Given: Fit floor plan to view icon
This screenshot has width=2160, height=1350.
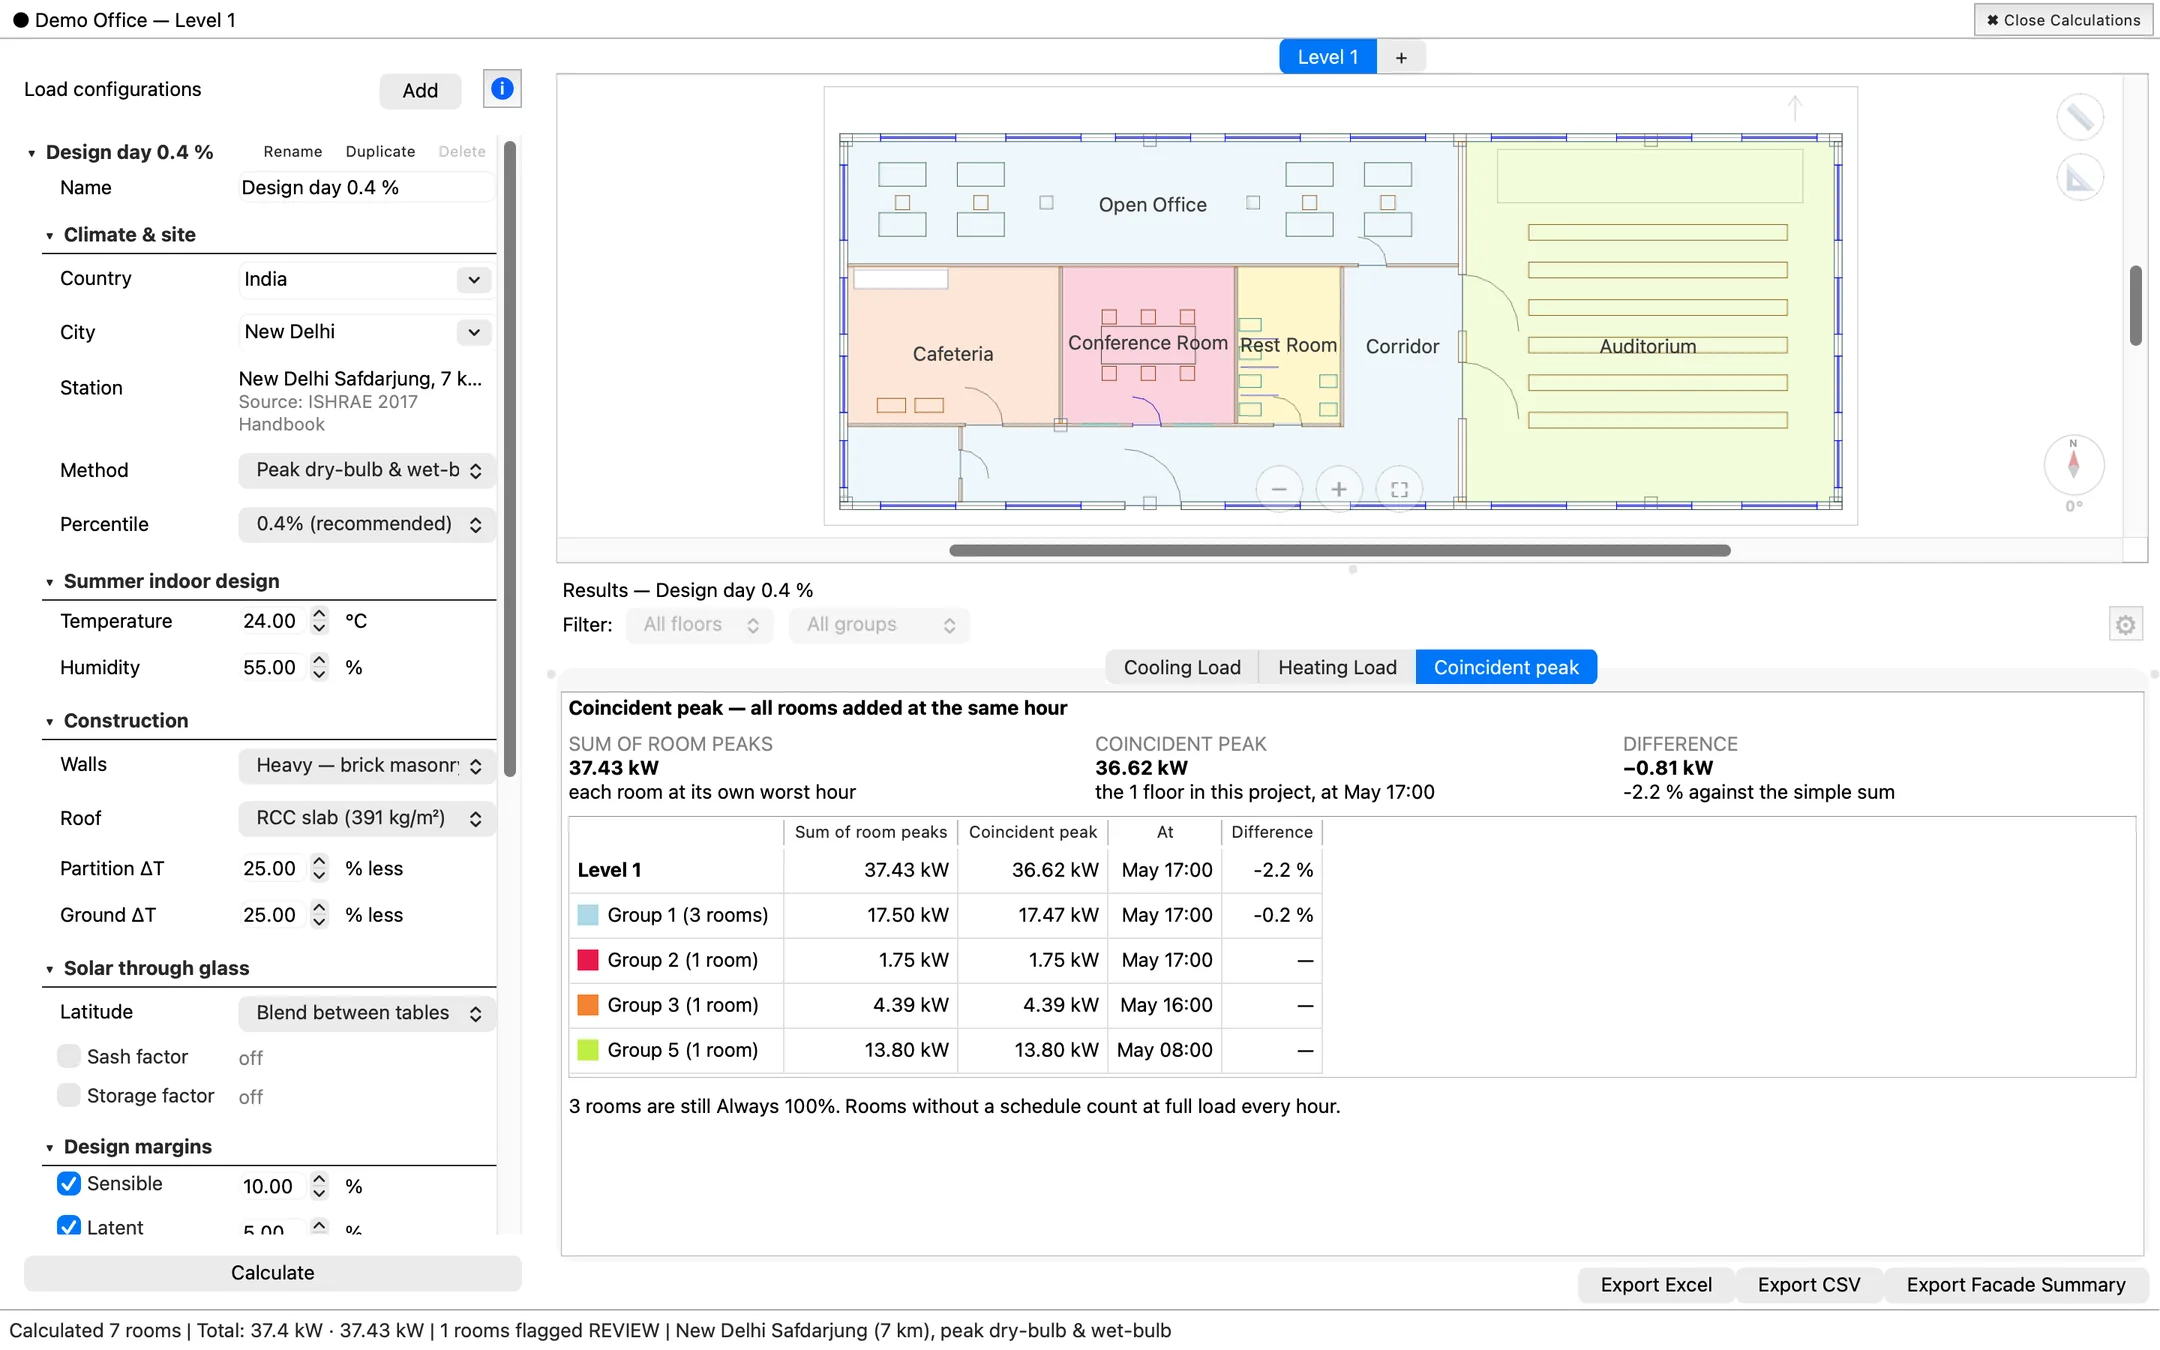Looking at the screenshot, I should [x=1399, y=489].
